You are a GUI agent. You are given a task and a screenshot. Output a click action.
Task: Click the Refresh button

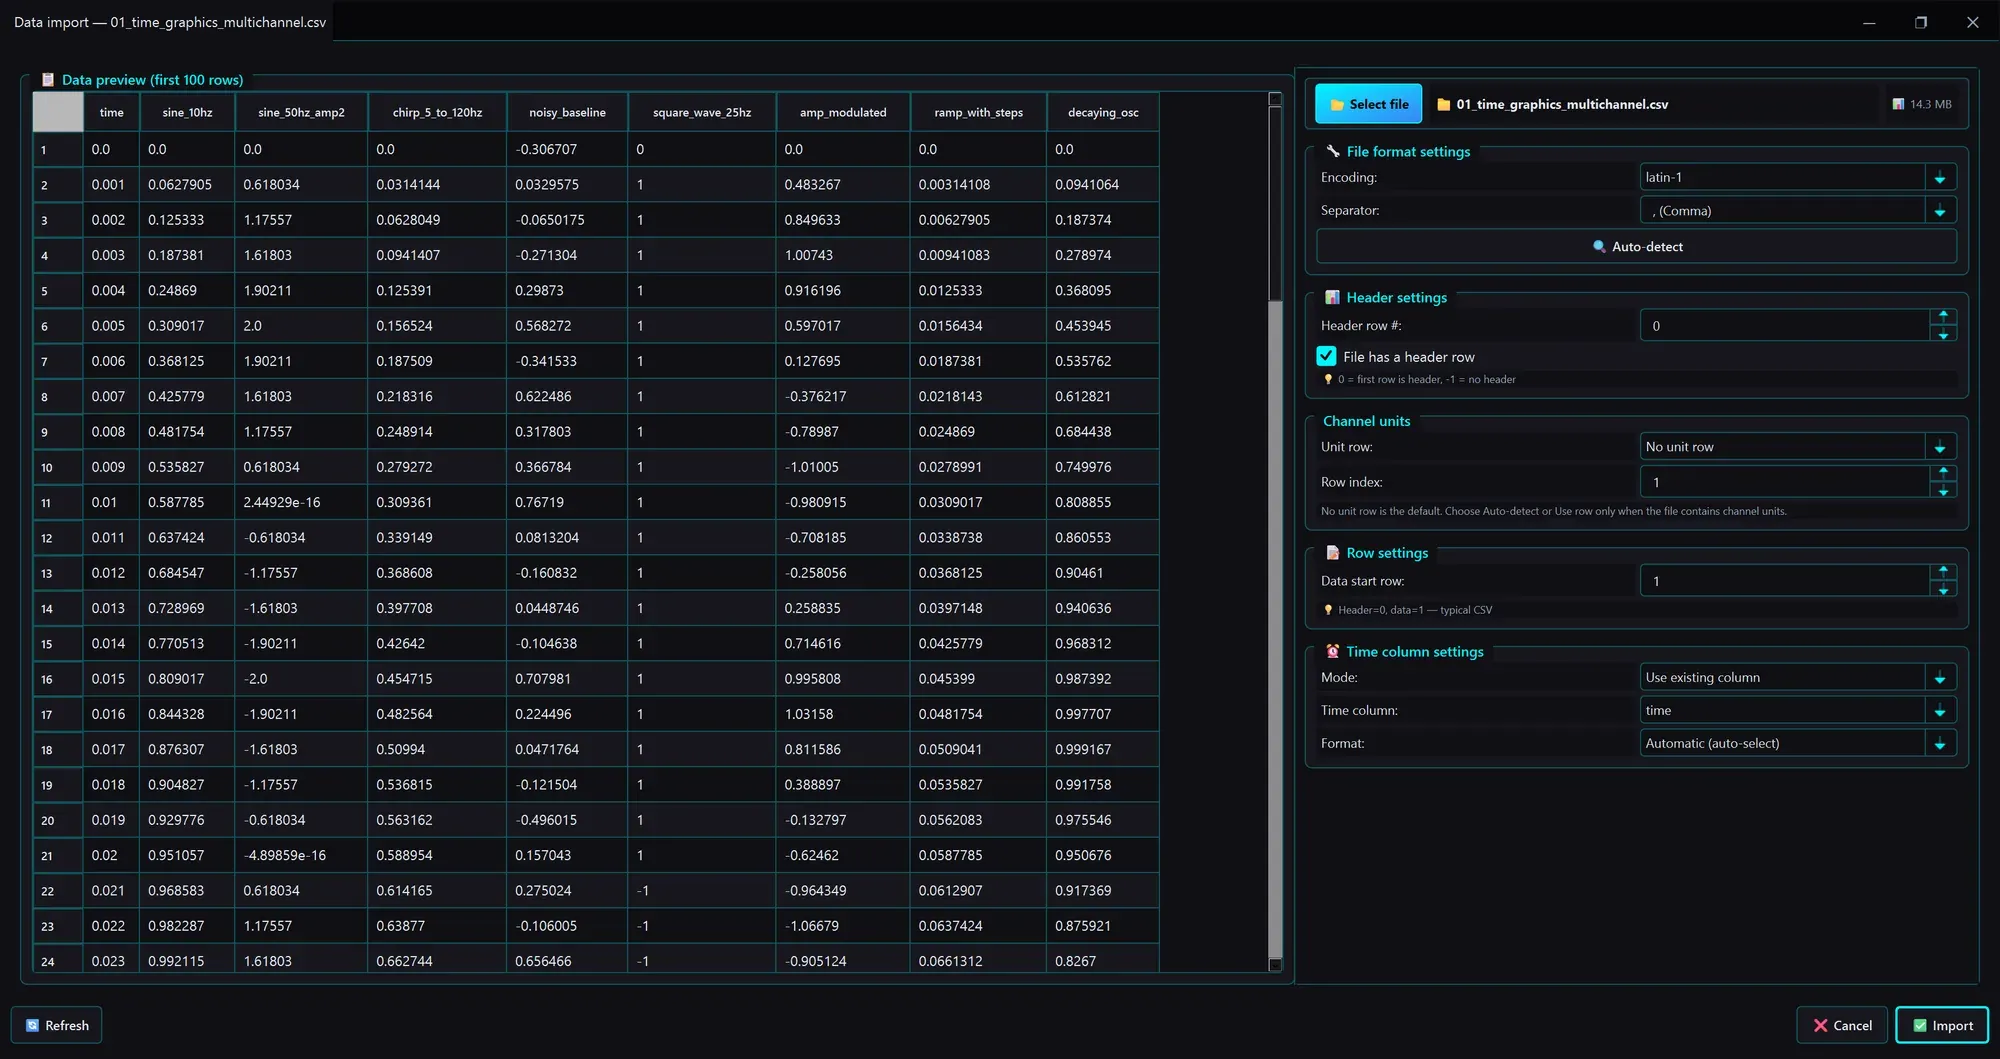coord(57,1025)
